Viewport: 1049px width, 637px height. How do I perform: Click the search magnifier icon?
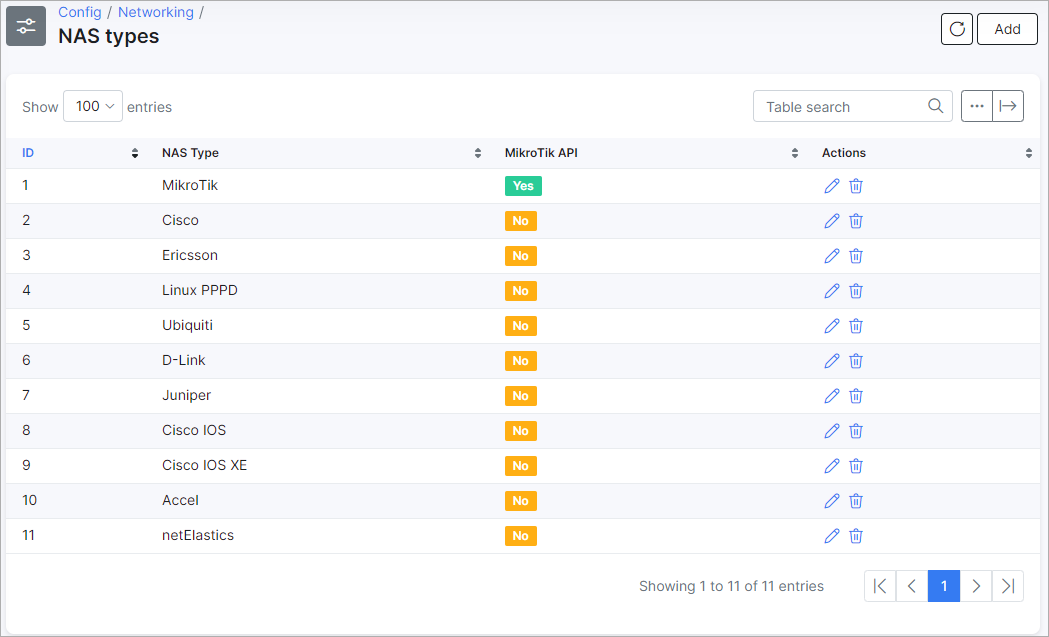point(935,106)
